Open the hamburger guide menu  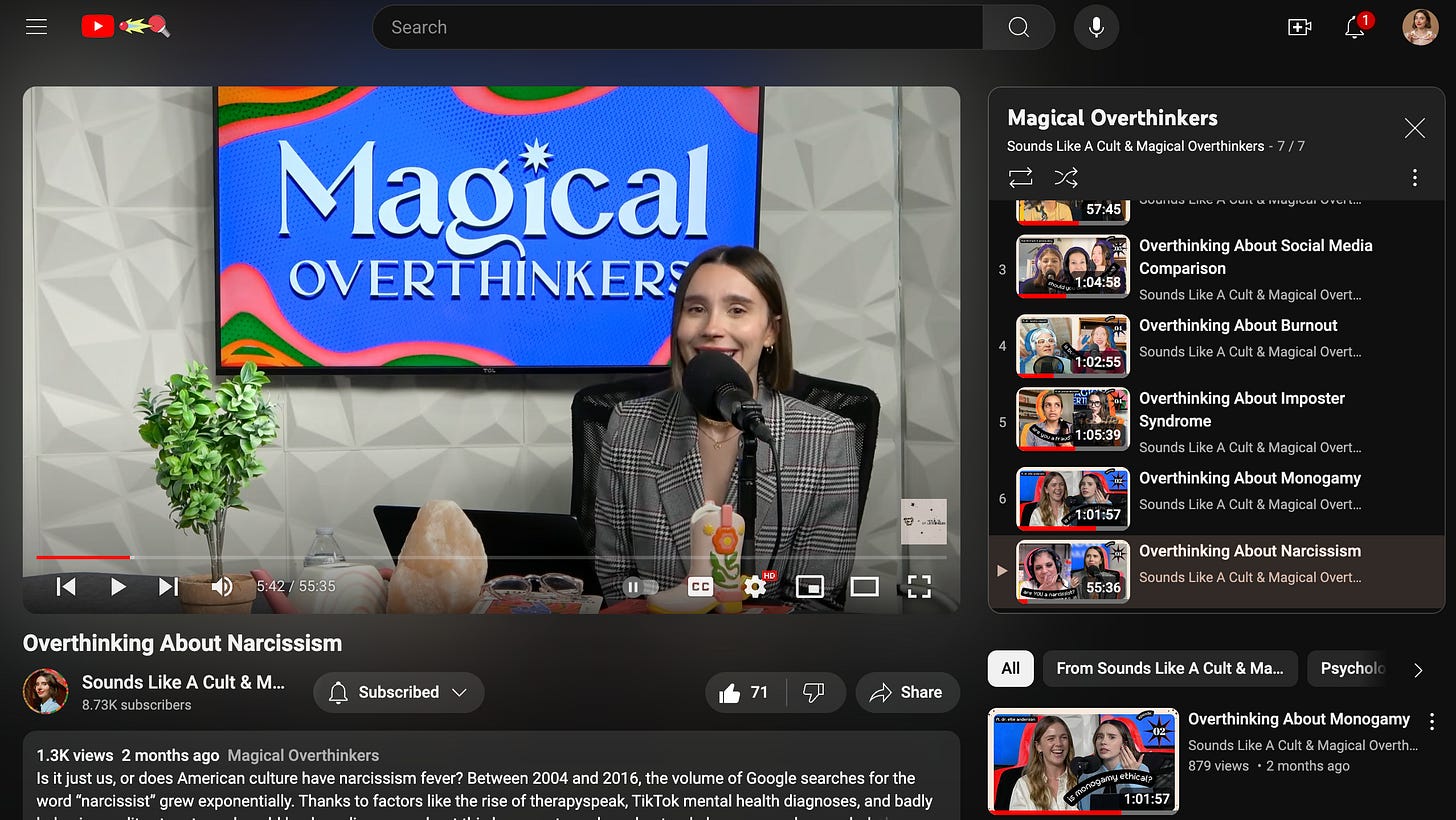37,27
